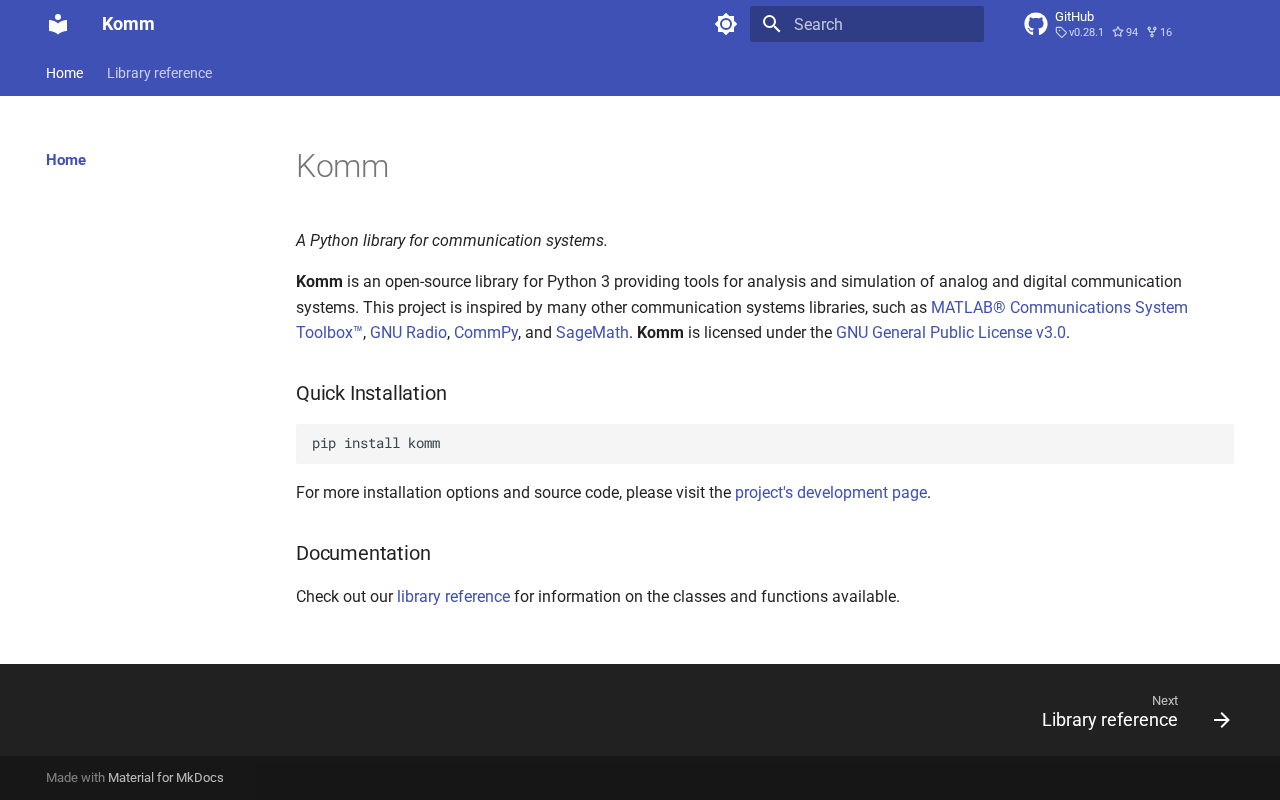Viewport: 1280px width, 800px height.
Task: Click the Komm book logo icon
Action: coord(58,24)
